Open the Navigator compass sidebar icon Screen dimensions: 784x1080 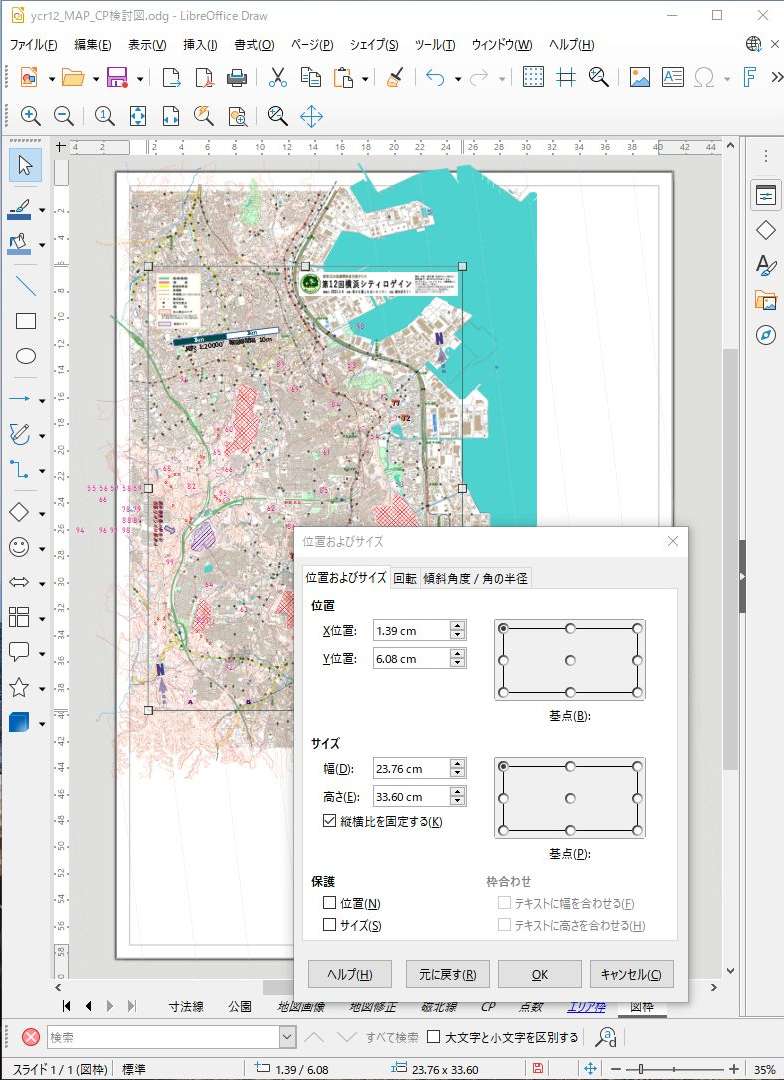tap(765, 334)
